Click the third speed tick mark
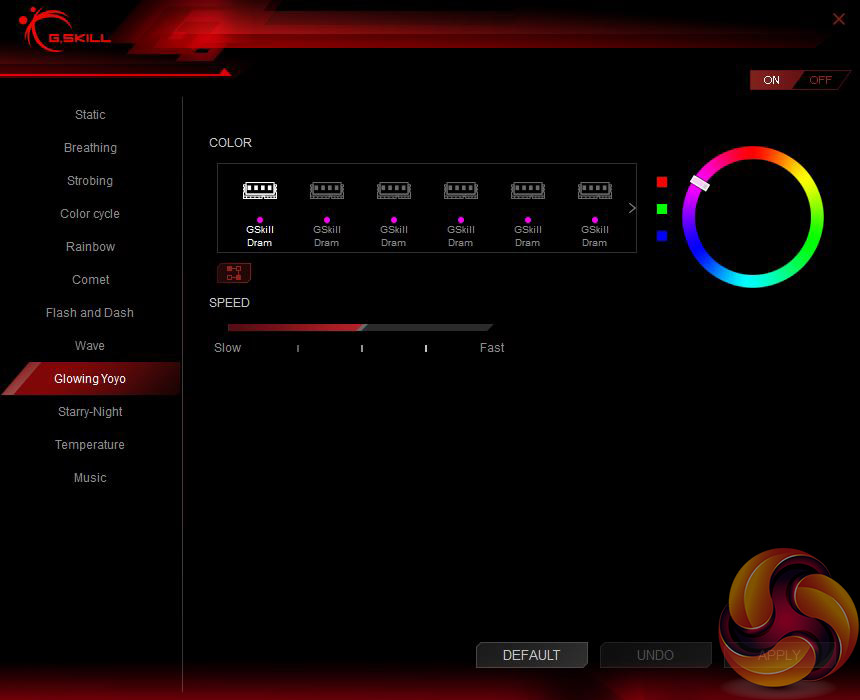 pyautogui.click(x=426, y=348)
